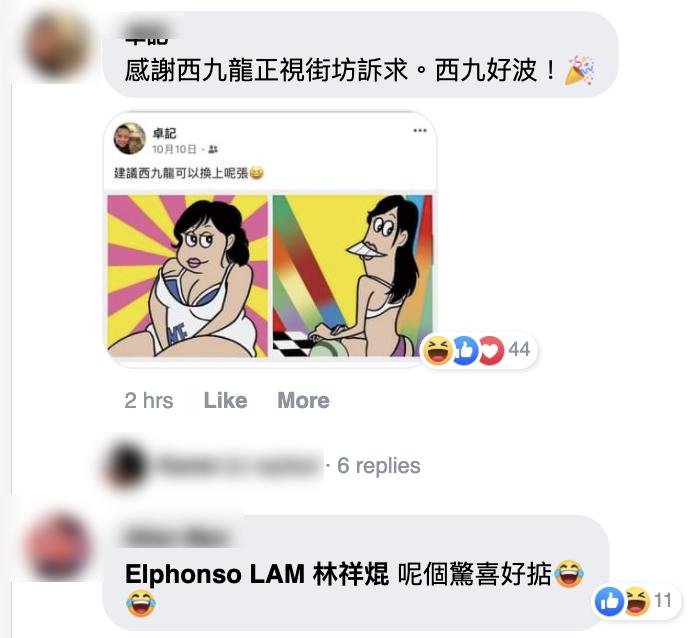
Task: Expand the 6 replies thread
Action: coord(378,466)
